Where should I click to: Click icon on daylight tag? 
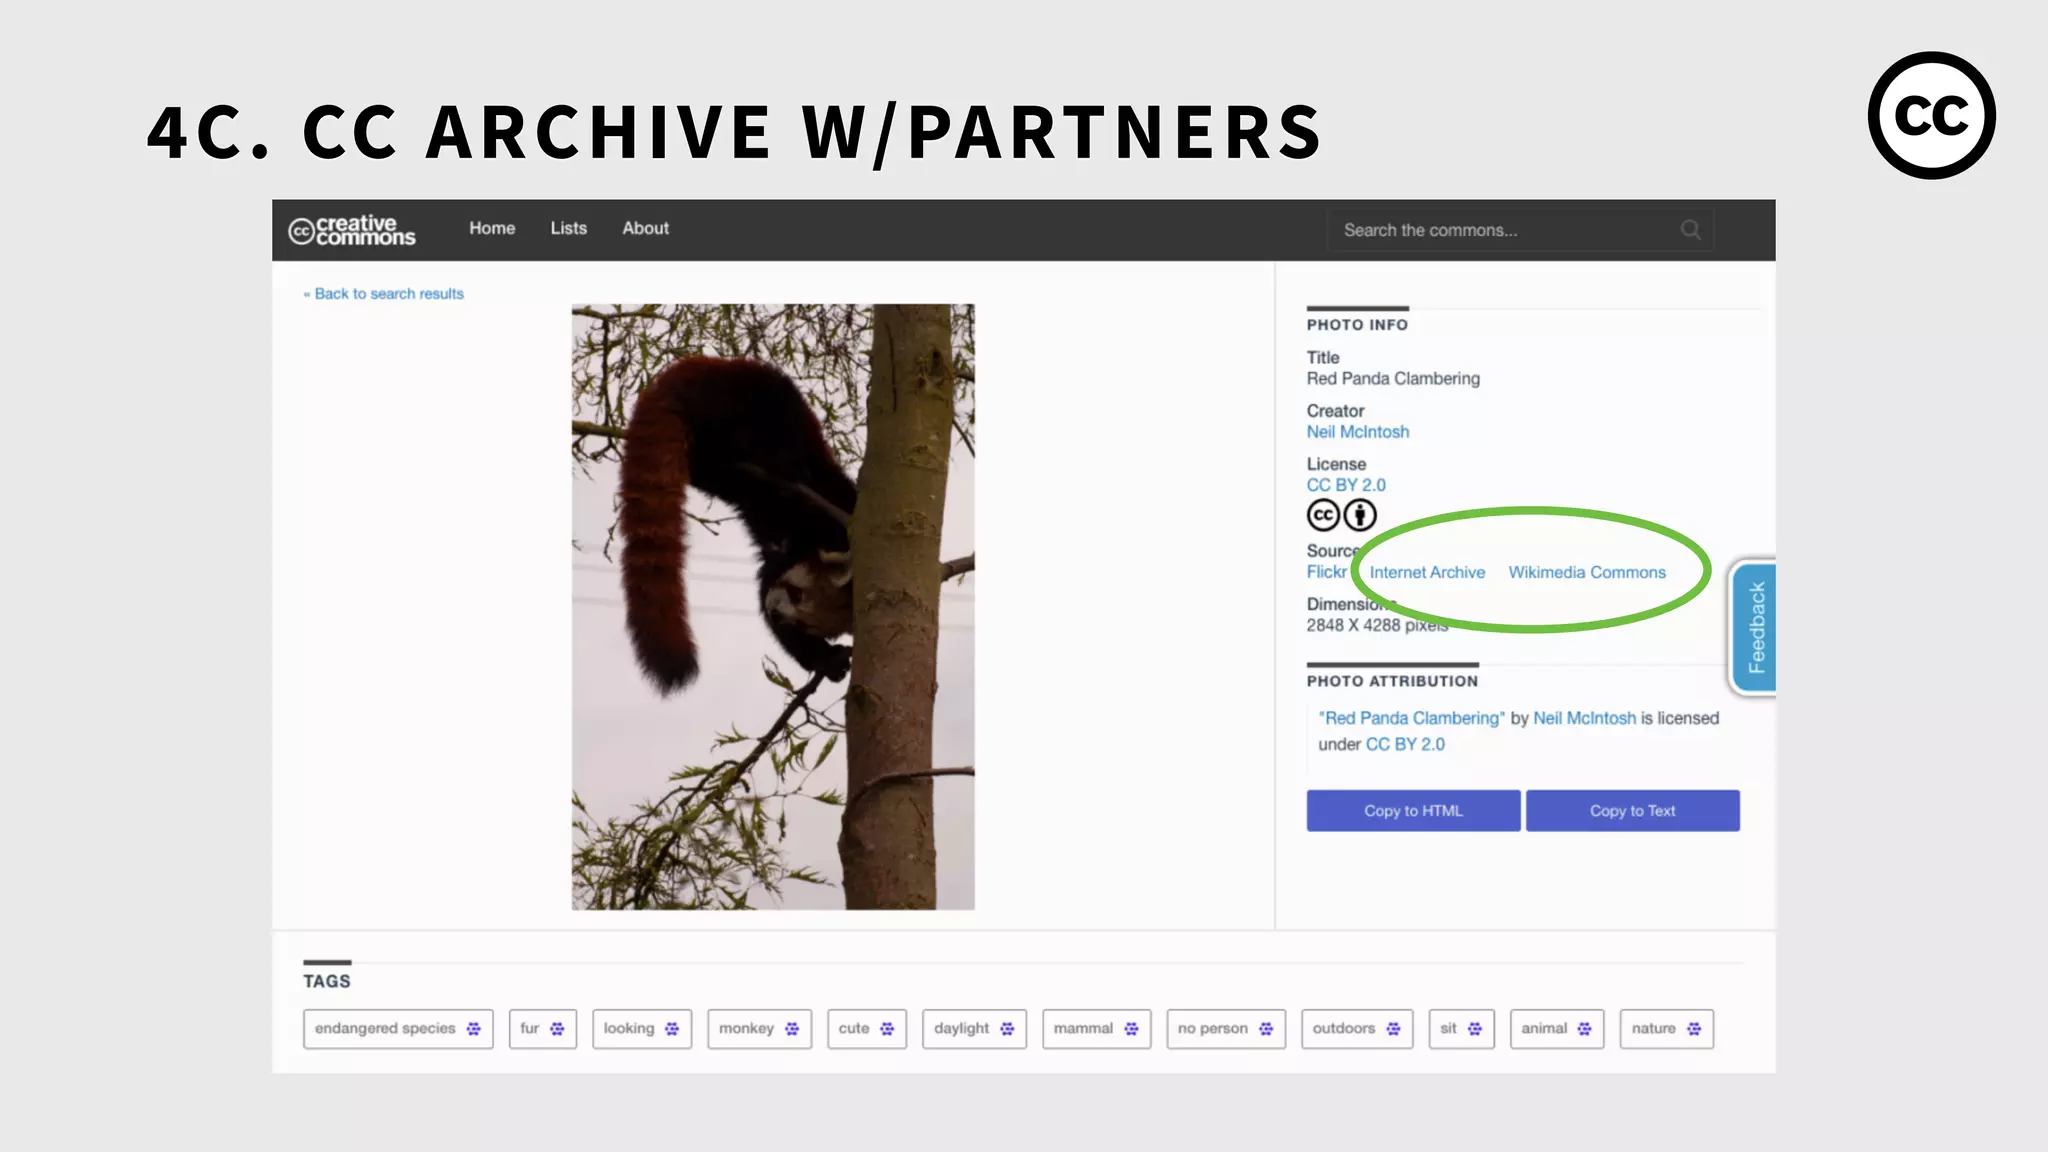[x=1007, y=1029]
